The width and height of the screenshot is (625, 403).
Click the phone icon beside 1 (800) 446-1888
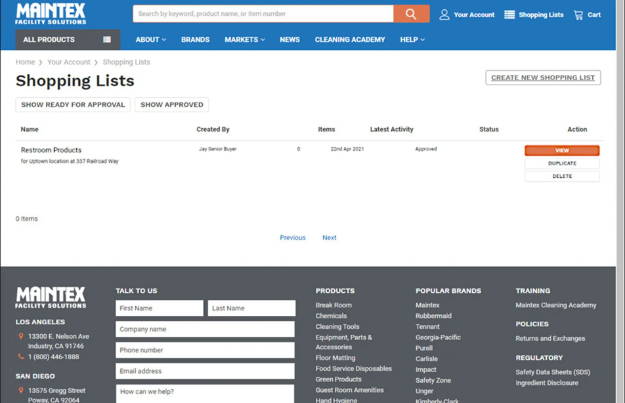click(21, 356)
